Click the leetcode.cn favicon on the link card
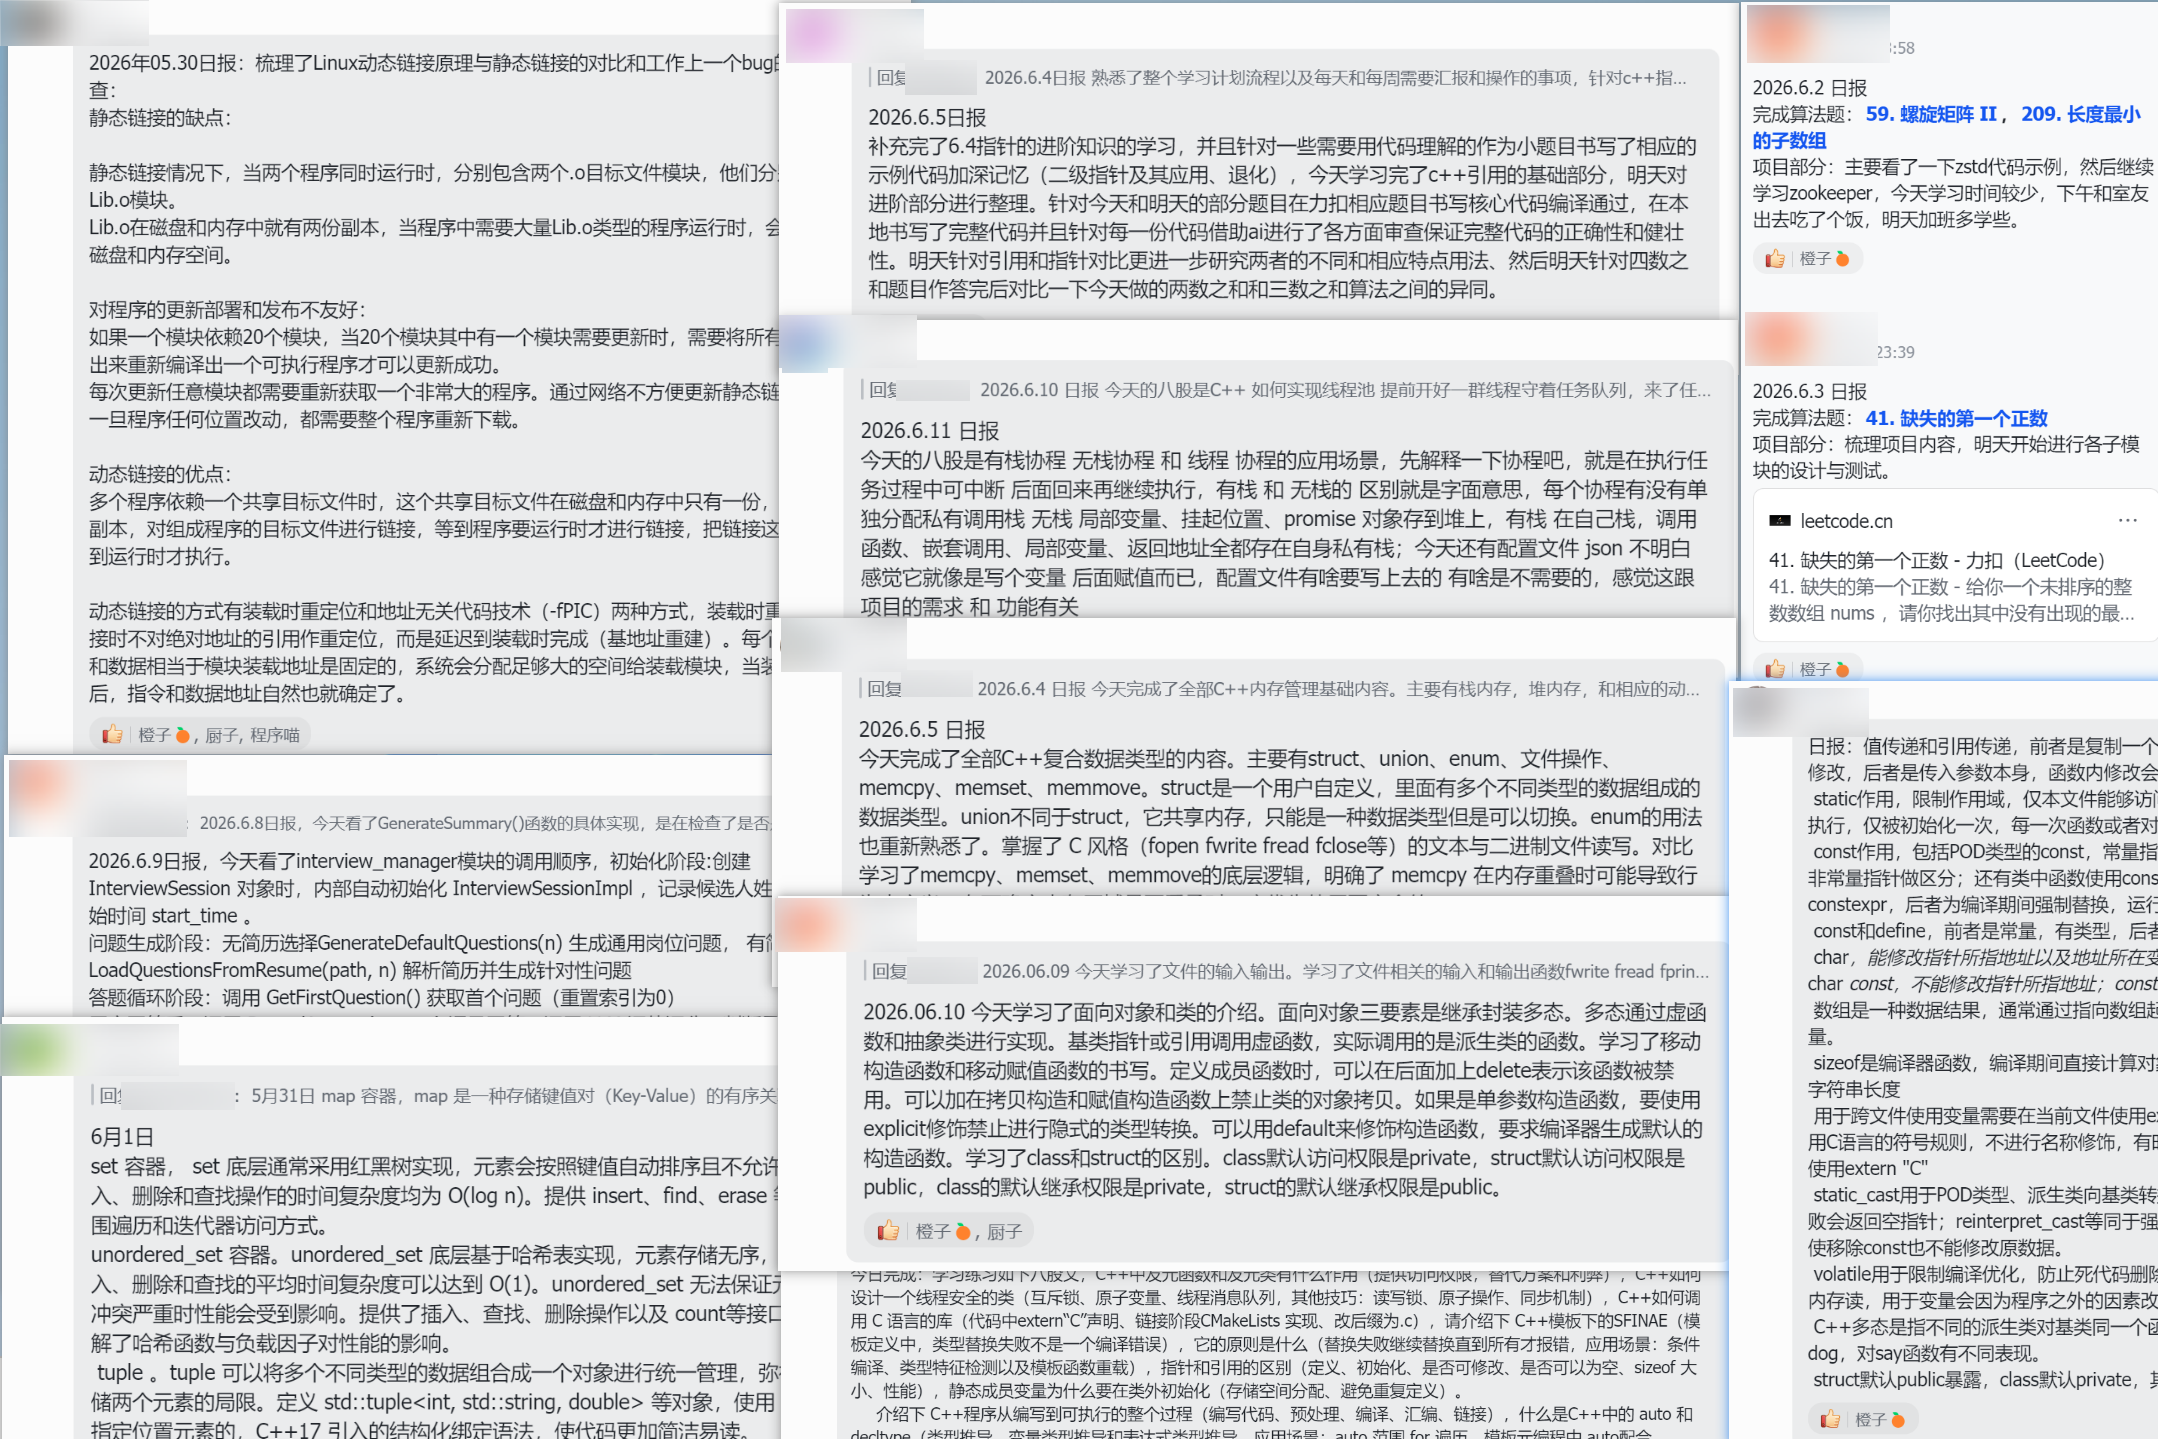The image size is (2158, 1439). click(x=1780, y=521)
